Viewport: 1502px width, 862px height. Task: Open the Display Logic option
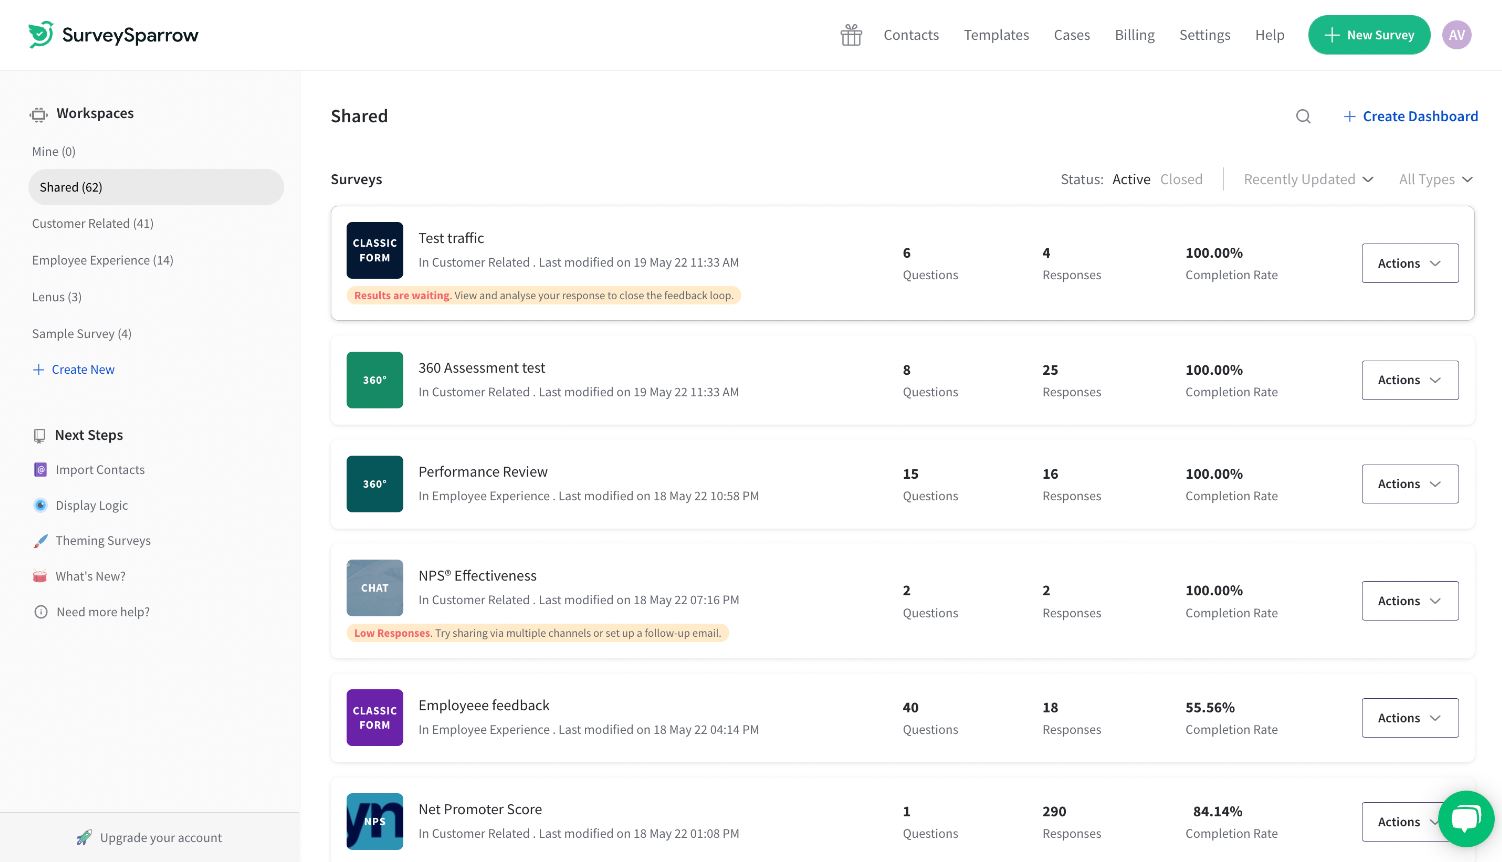pos(40,505)
